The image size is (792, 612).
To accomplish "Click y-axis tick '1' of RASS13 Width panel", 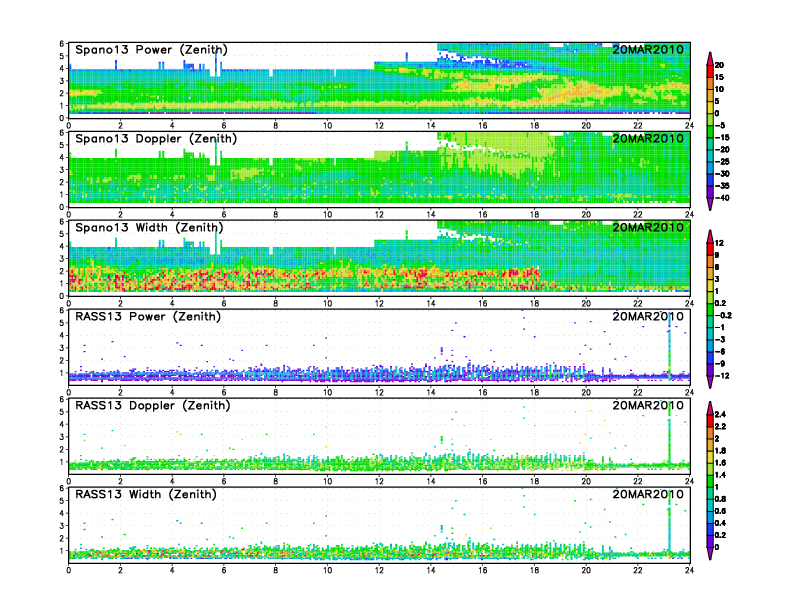I will tap(62, 551).
